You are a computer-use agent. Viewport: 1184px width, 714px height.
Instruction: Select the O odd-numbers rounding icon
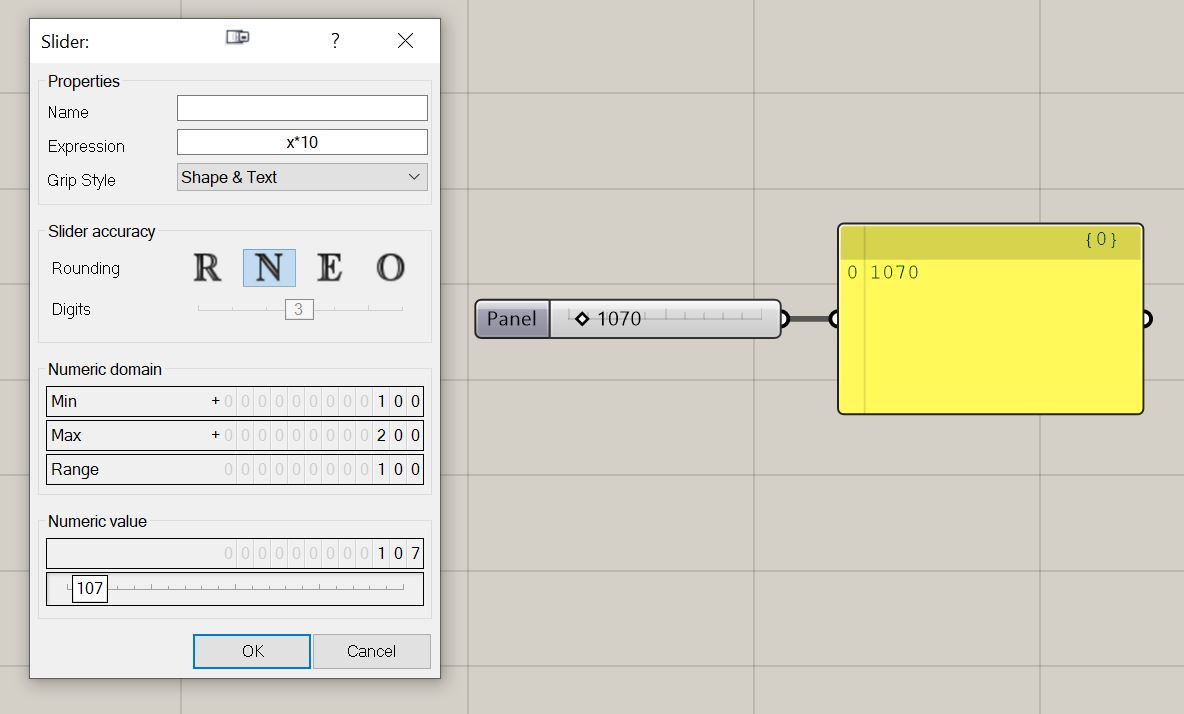click(390, 267)
